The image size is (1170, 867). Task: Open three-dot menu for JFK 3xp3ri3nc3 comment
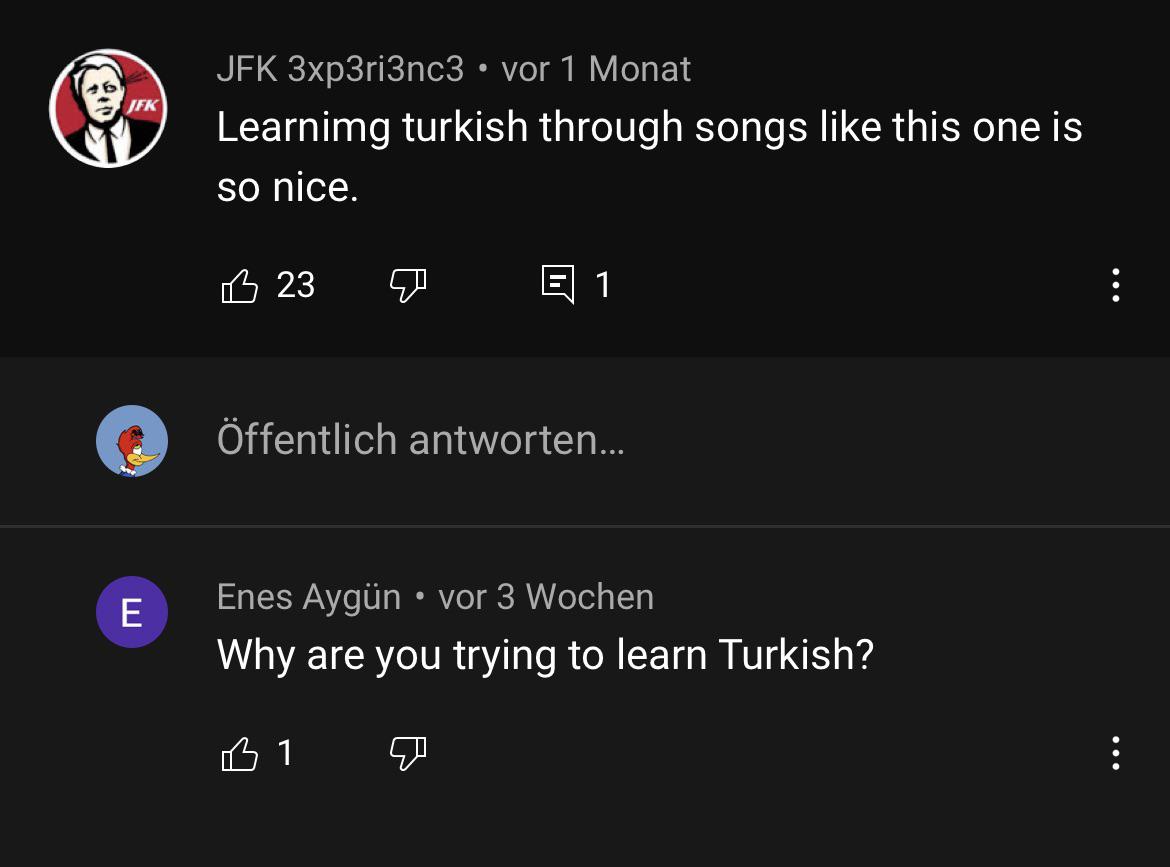(1115, 286)
